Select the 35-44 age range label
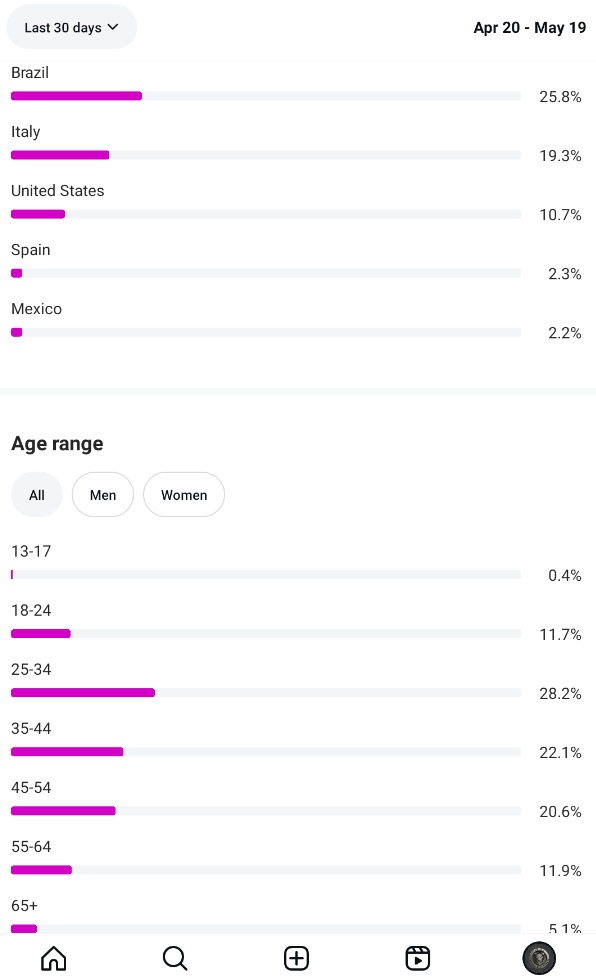 click(31, 728)
